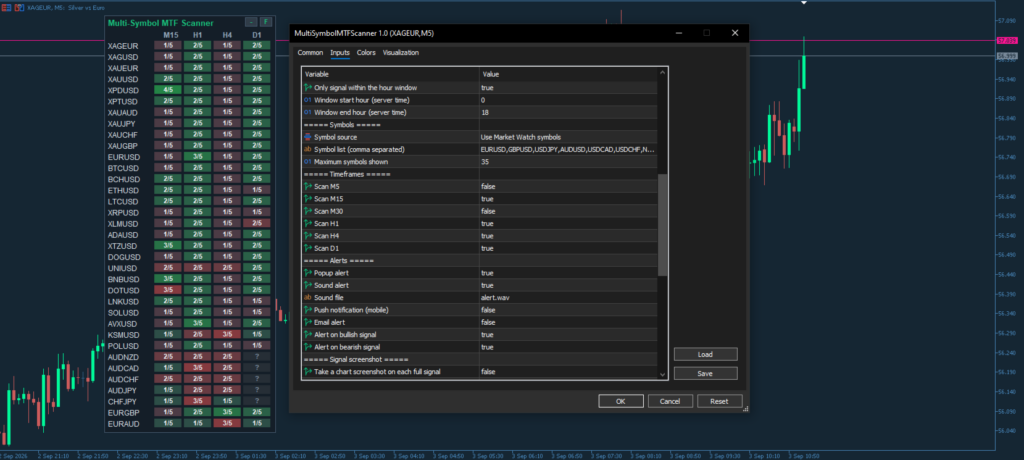Click the bool icon beside Sound alert

pyautogui.click(x=308, y=285)
